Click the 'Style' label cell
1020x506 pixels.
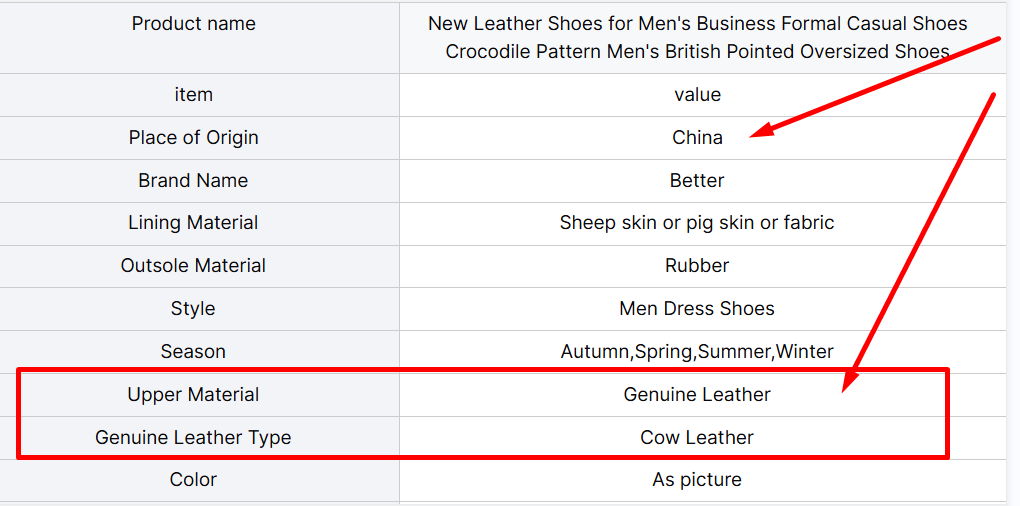coord(193,309)
